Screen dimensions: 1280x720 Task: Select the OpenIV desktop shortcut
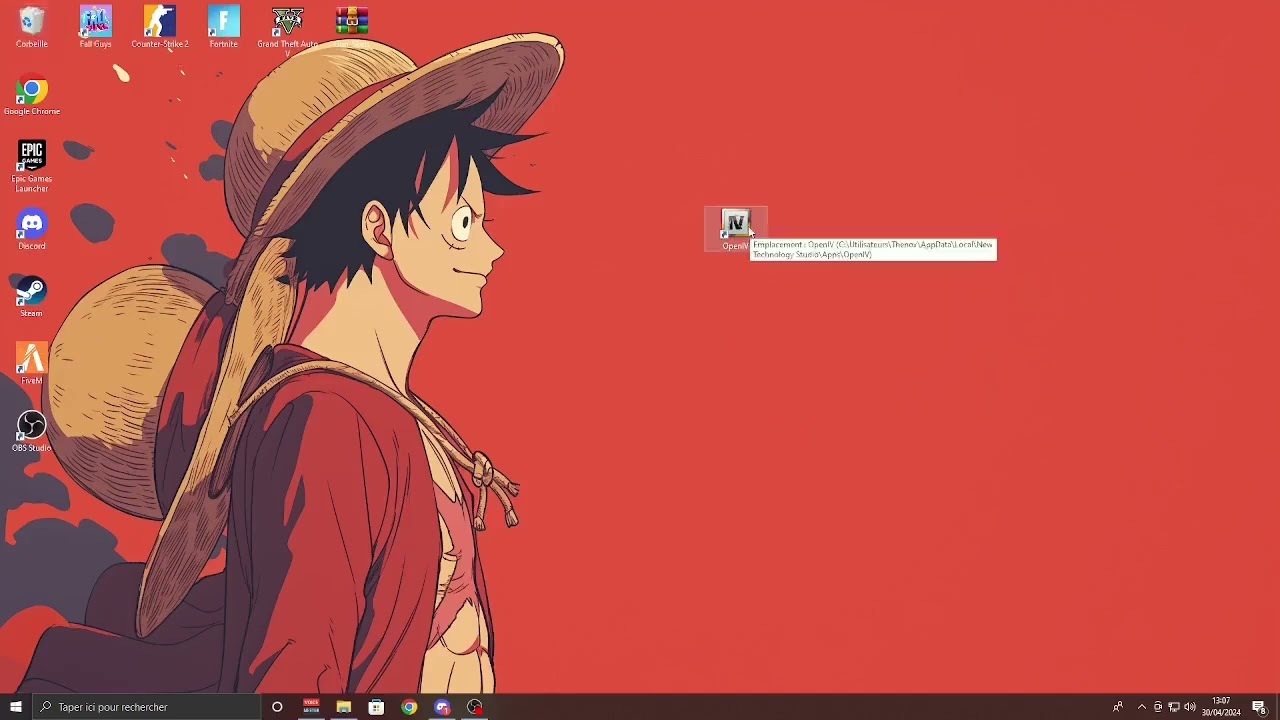[736, 230]
